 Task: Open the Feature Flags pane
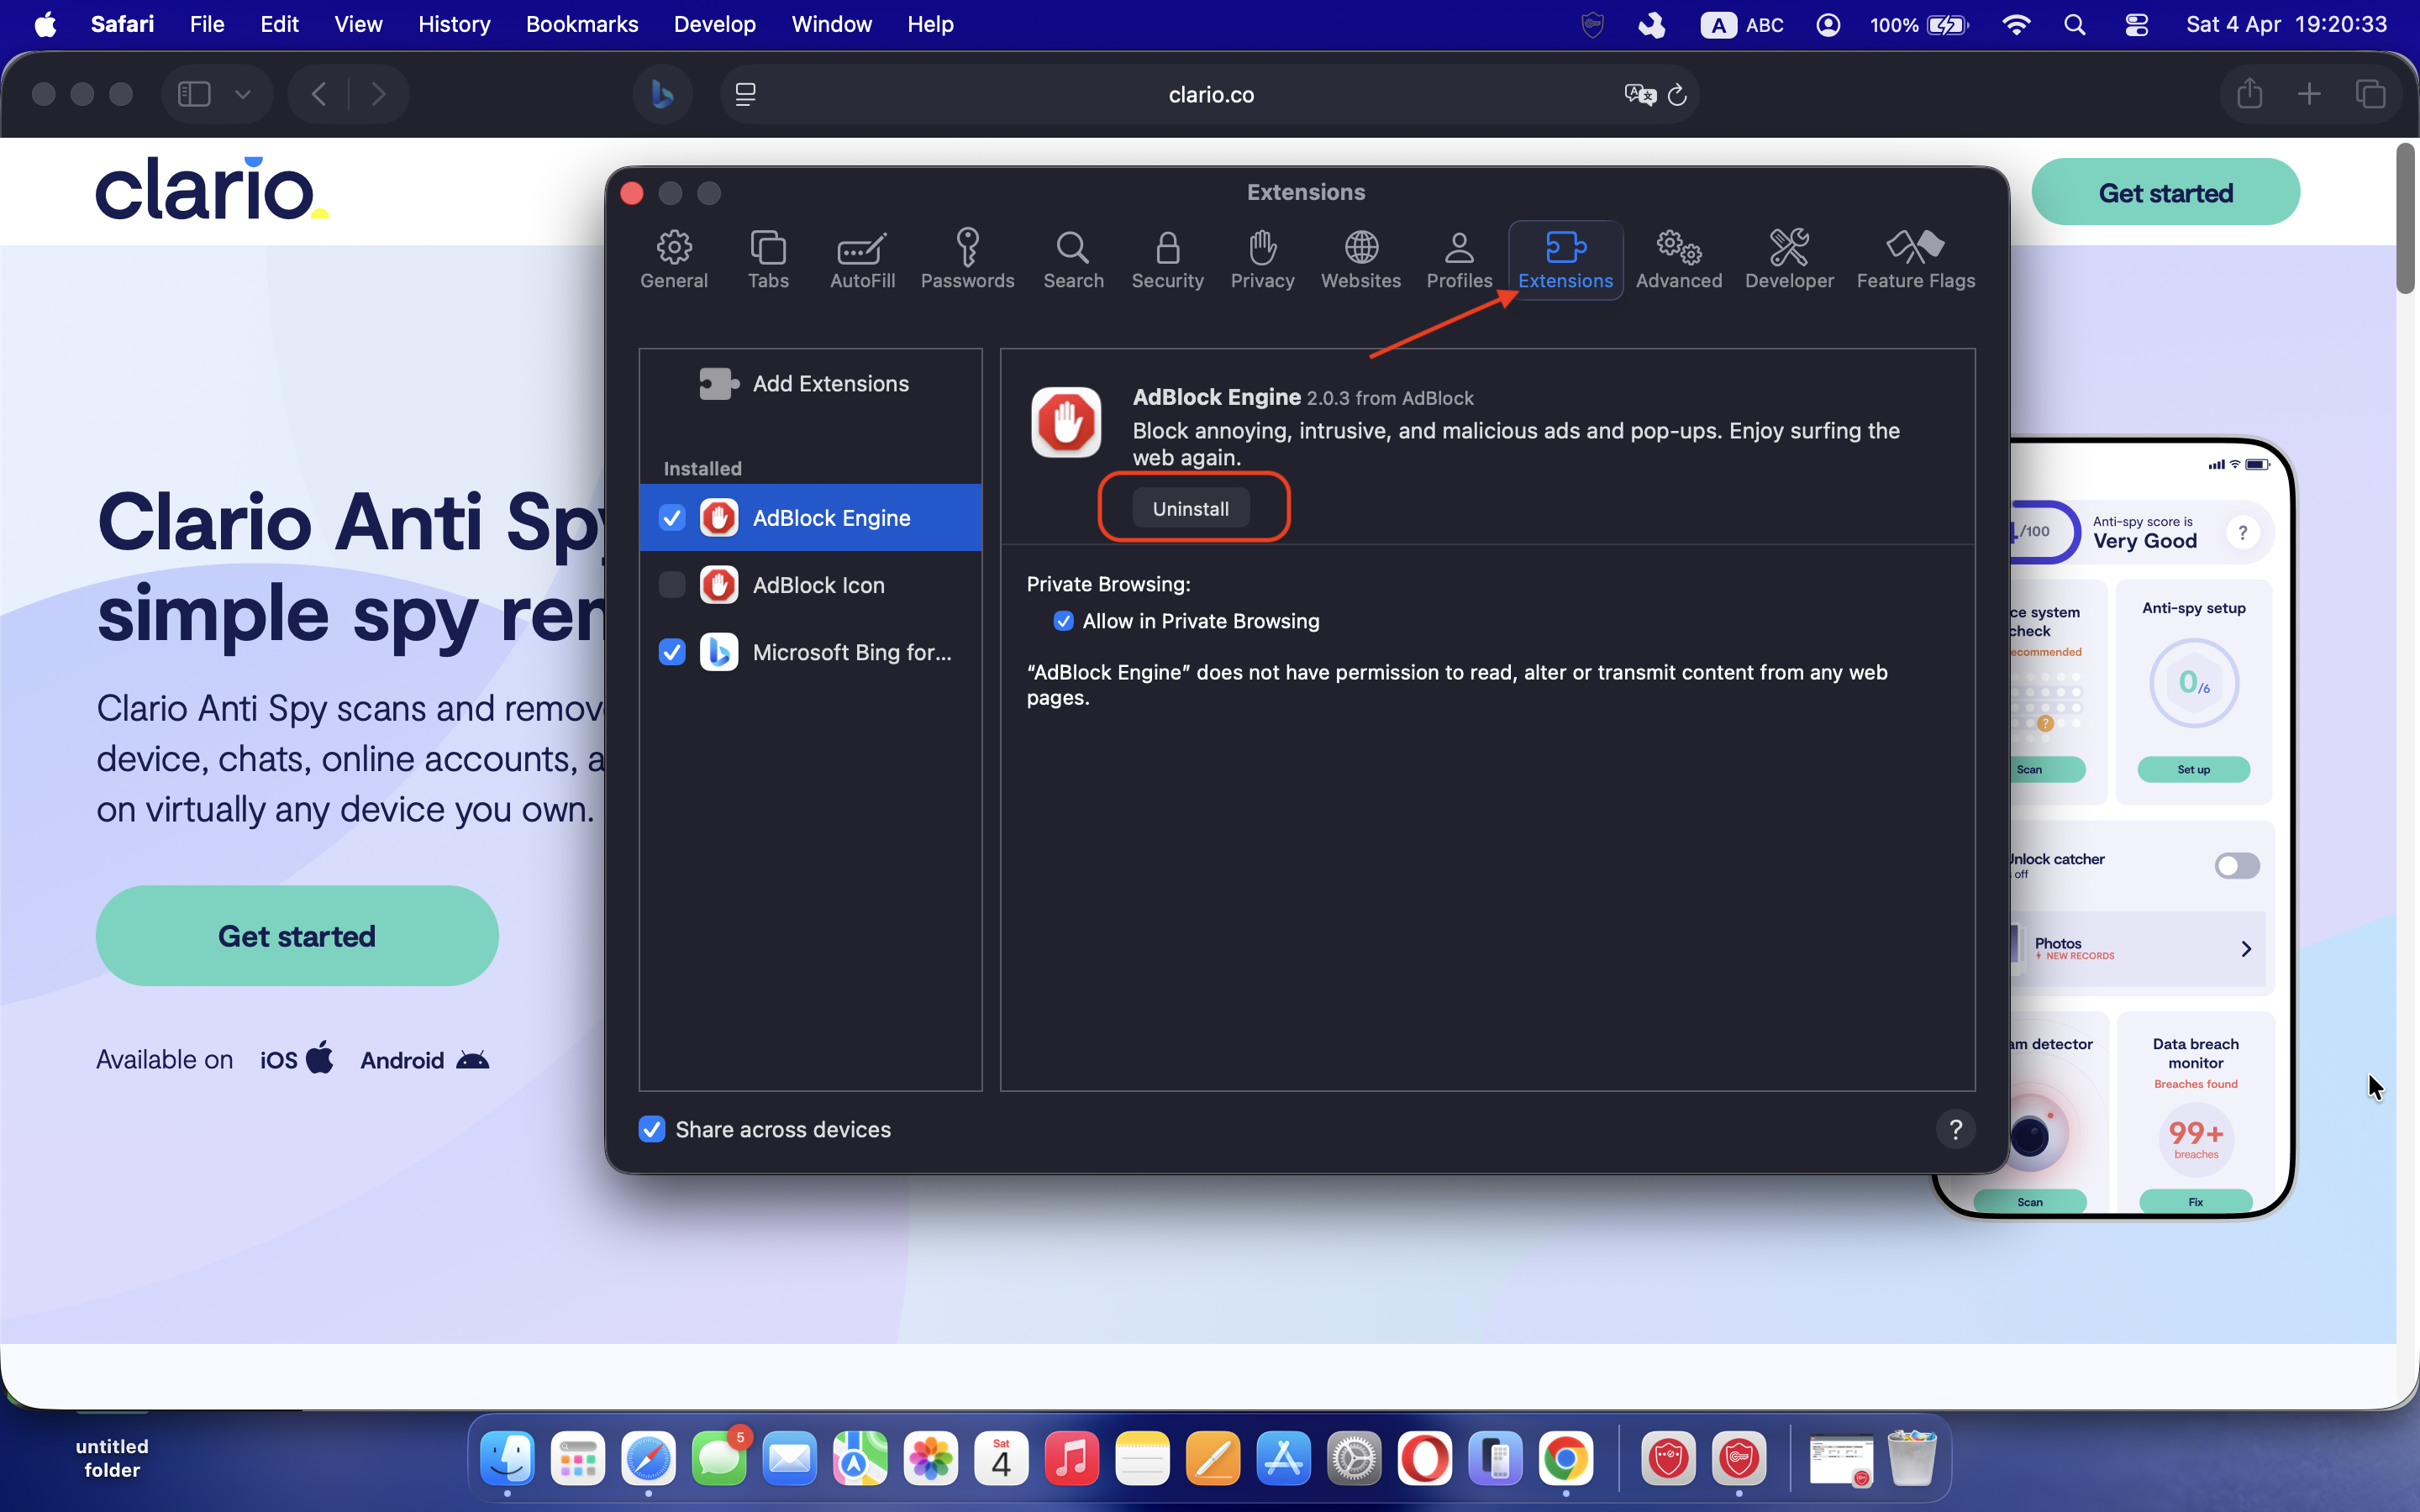[x=1915, y=259]
